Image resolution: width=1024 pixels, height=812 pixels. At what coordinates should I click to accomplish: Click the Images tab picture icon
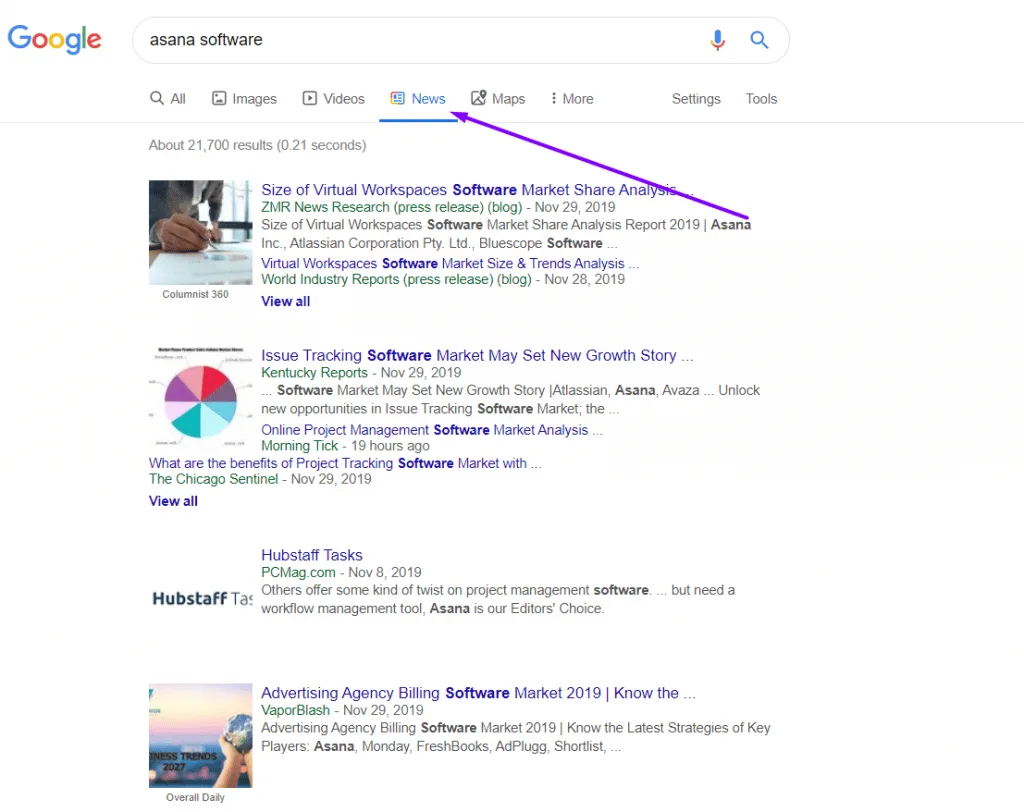[219, 99]
